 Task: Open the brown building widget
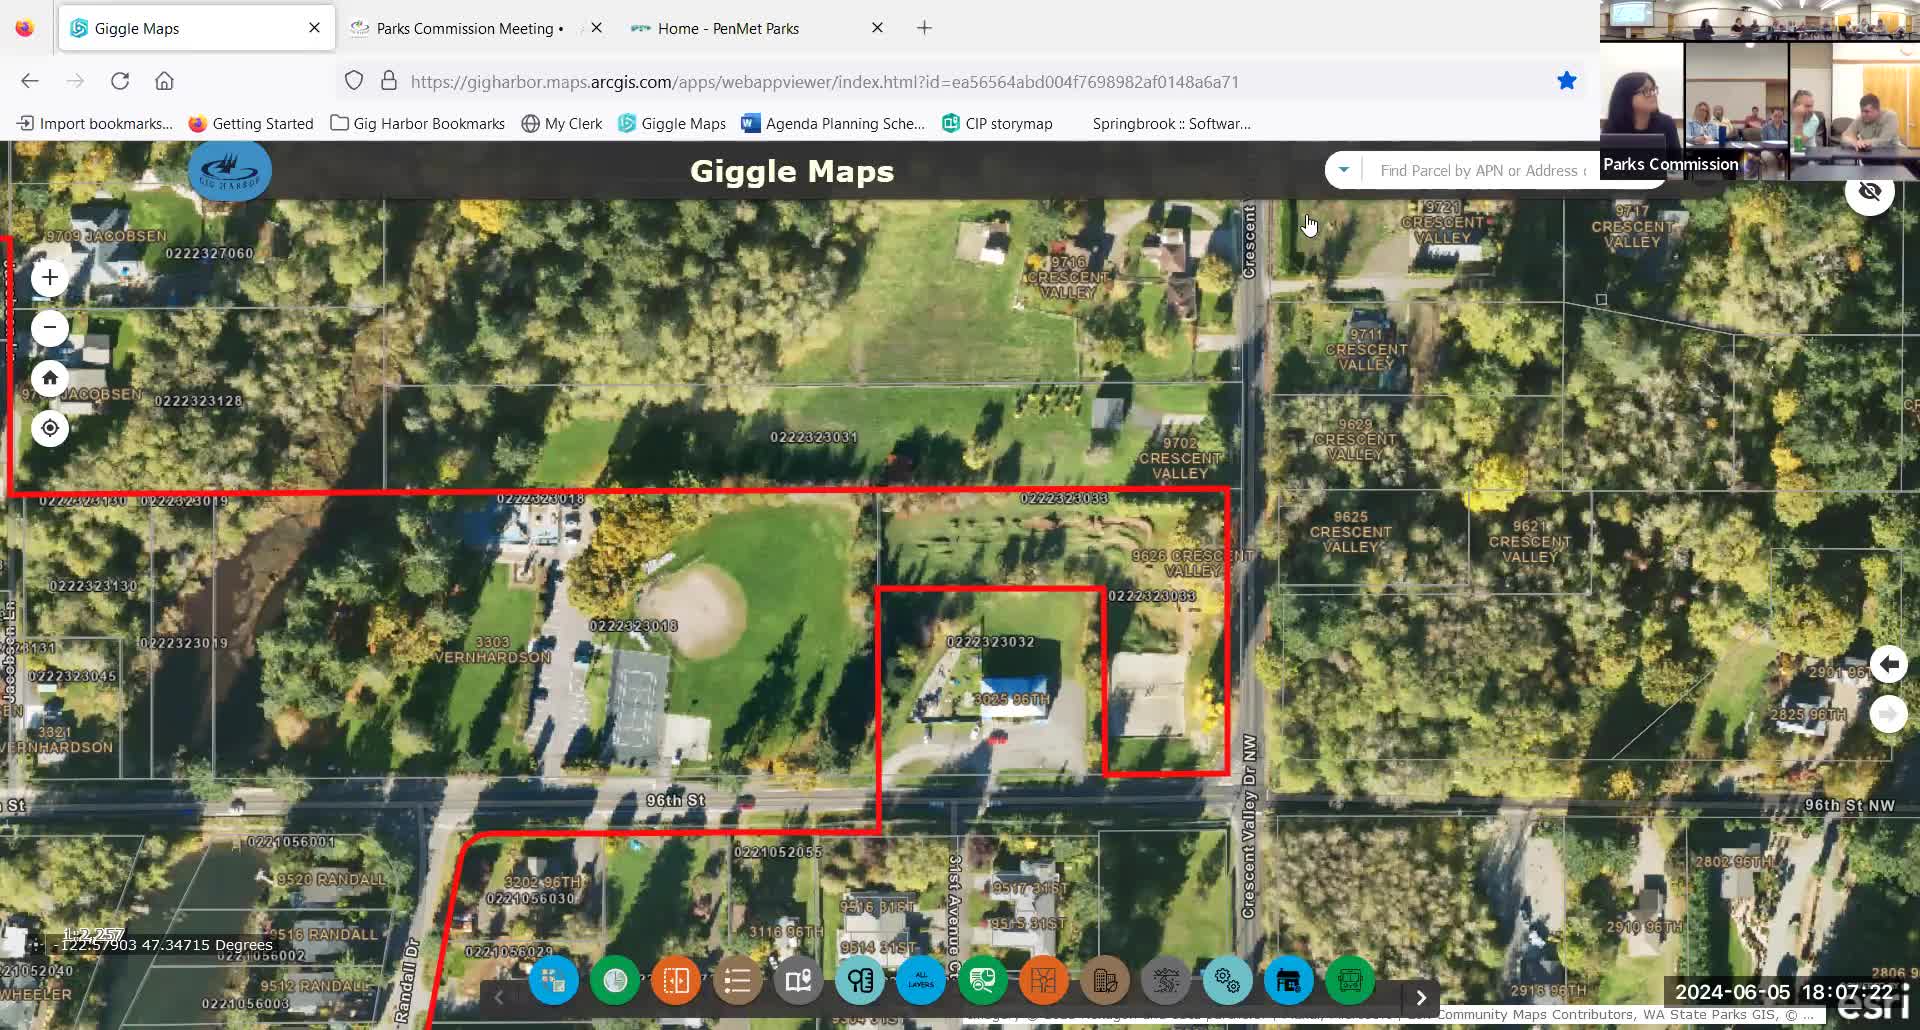coord(1105,981)
